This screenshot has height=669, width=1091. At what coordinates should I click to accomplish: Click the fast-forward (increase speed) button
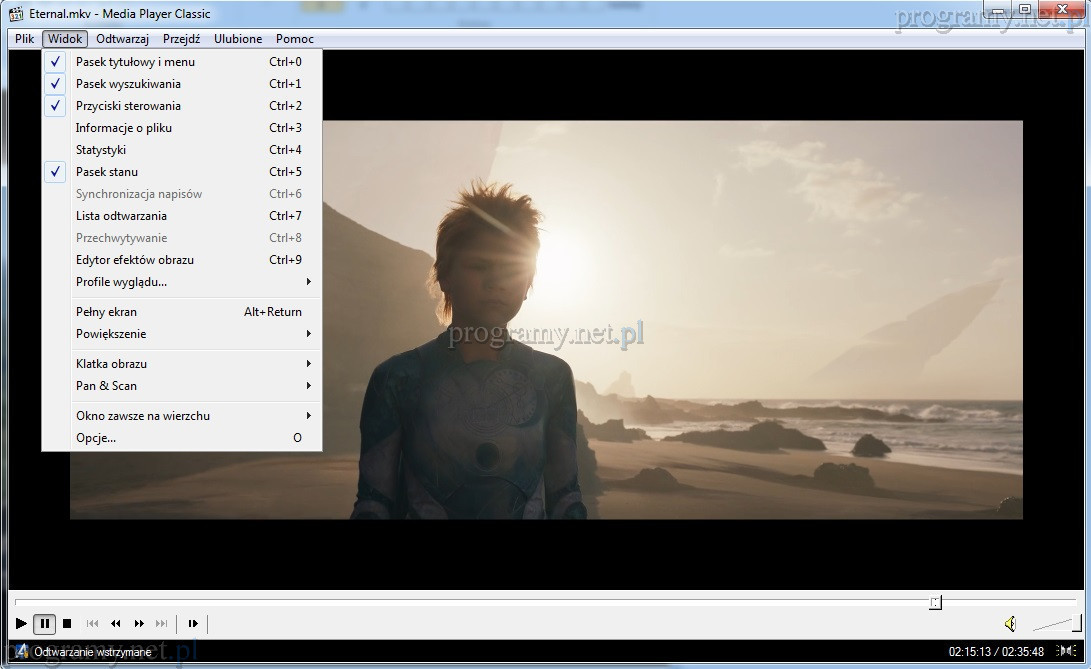(x=139, y=624)
